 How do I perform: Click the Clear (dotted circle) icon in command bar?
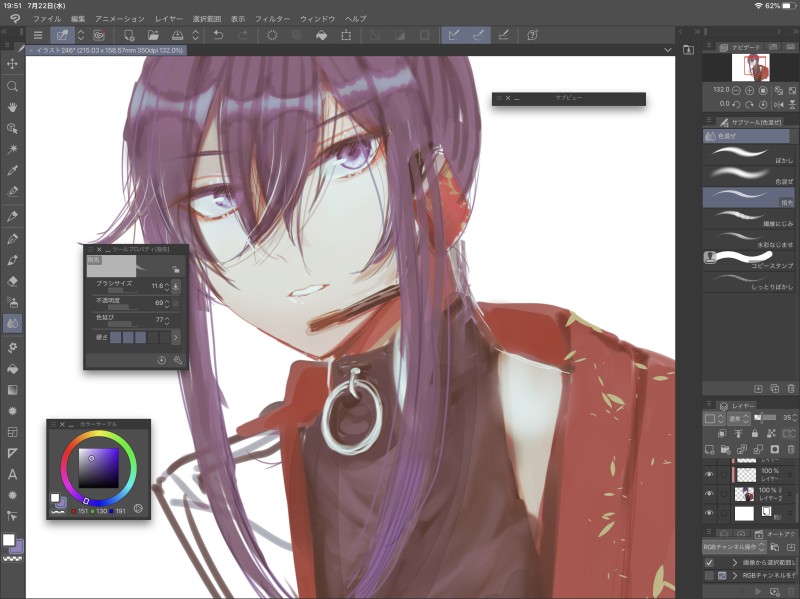pos(272,35)
